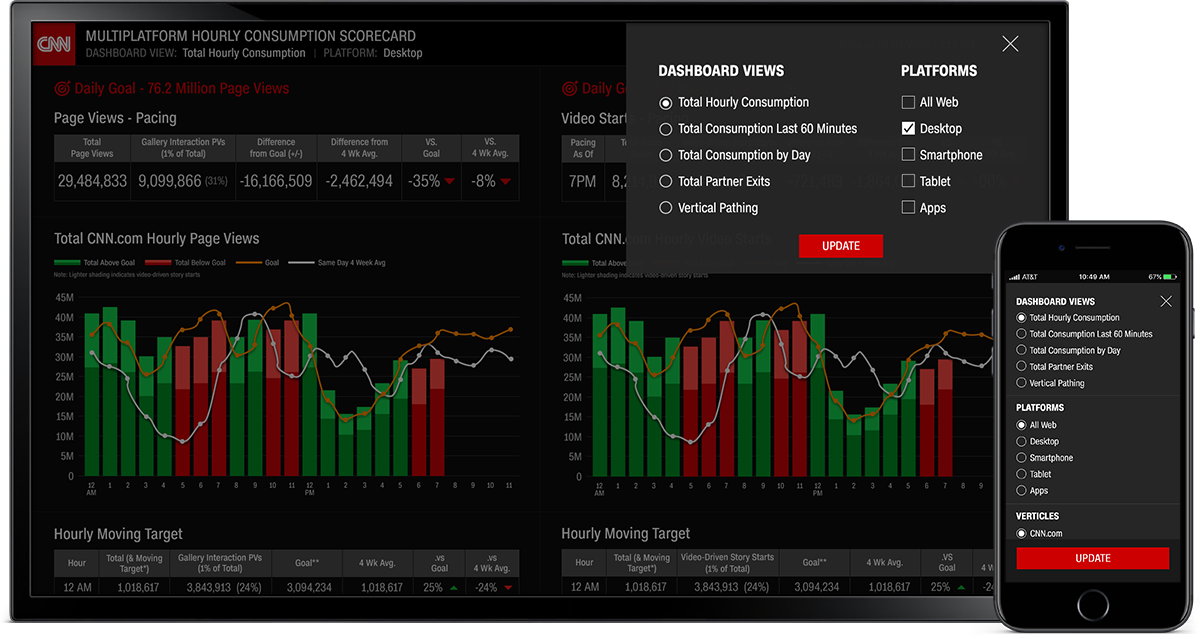This screenshot has height=639, width=1200.
Task: Click the Page Views - Pacing heading
Action: coord(115,118)
